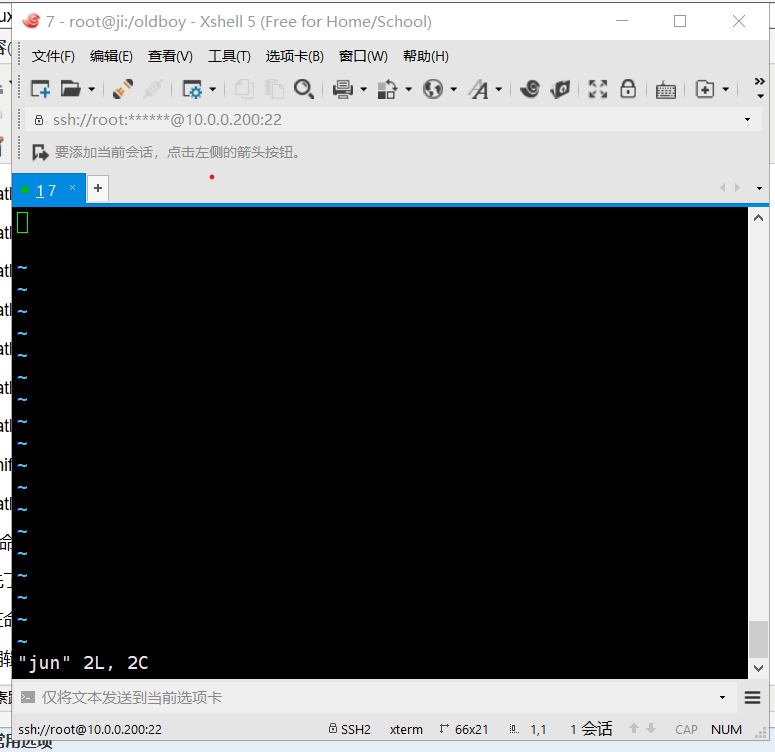The height and width of the screenshot is (752, 775).
Task: Open session Properties gear icon
Action: 192,89
